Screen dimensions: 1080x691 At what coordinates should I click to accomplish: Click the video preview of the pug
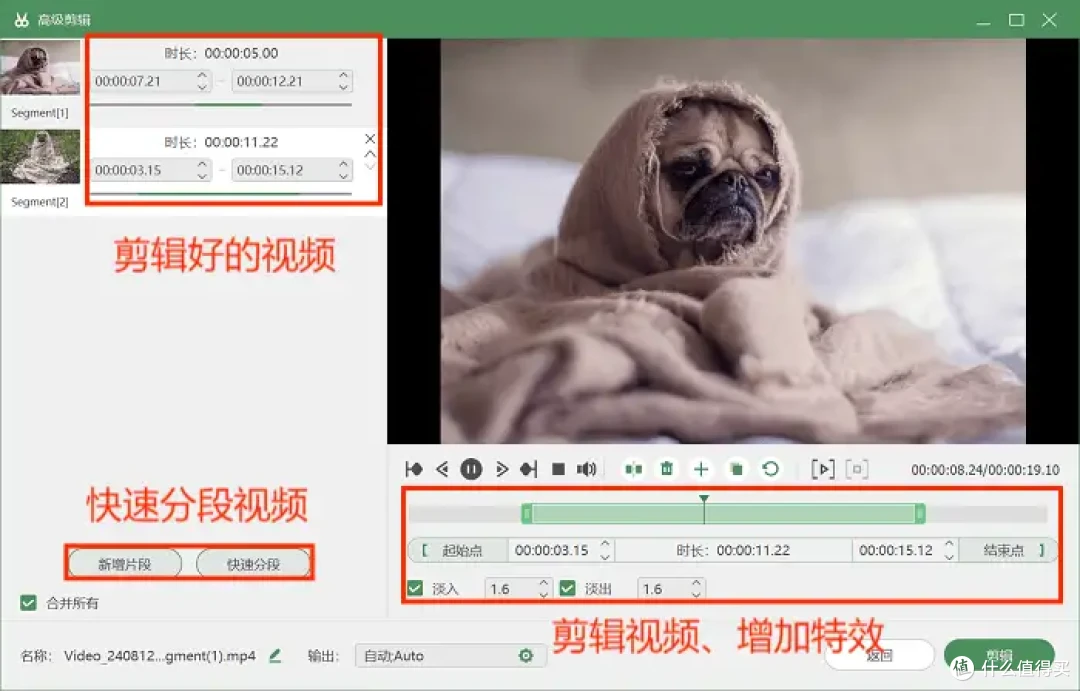point(733,240)
